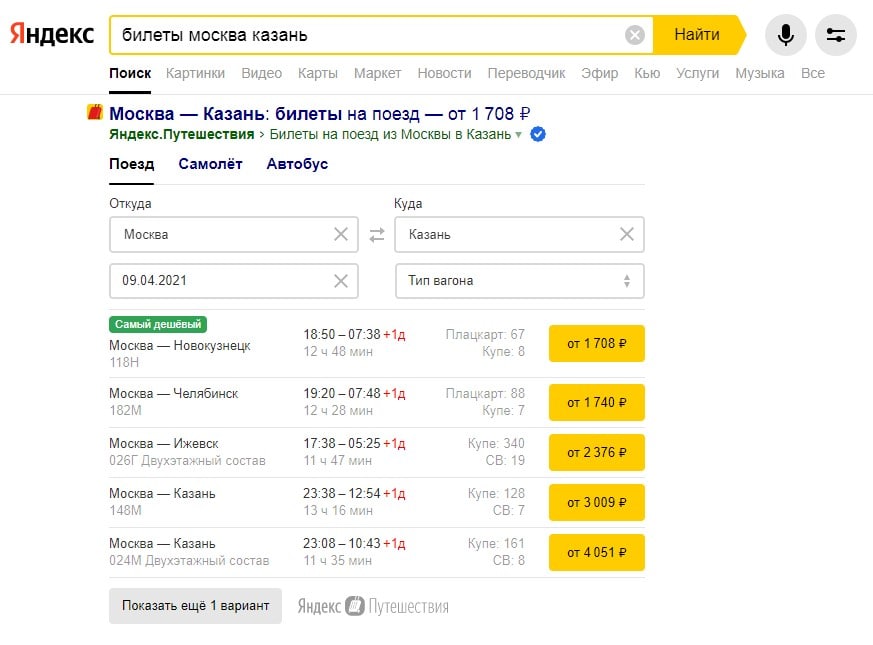Open the Эфир tab
Image resolution: width=873 pixels, height=645 pixels.
600,73
